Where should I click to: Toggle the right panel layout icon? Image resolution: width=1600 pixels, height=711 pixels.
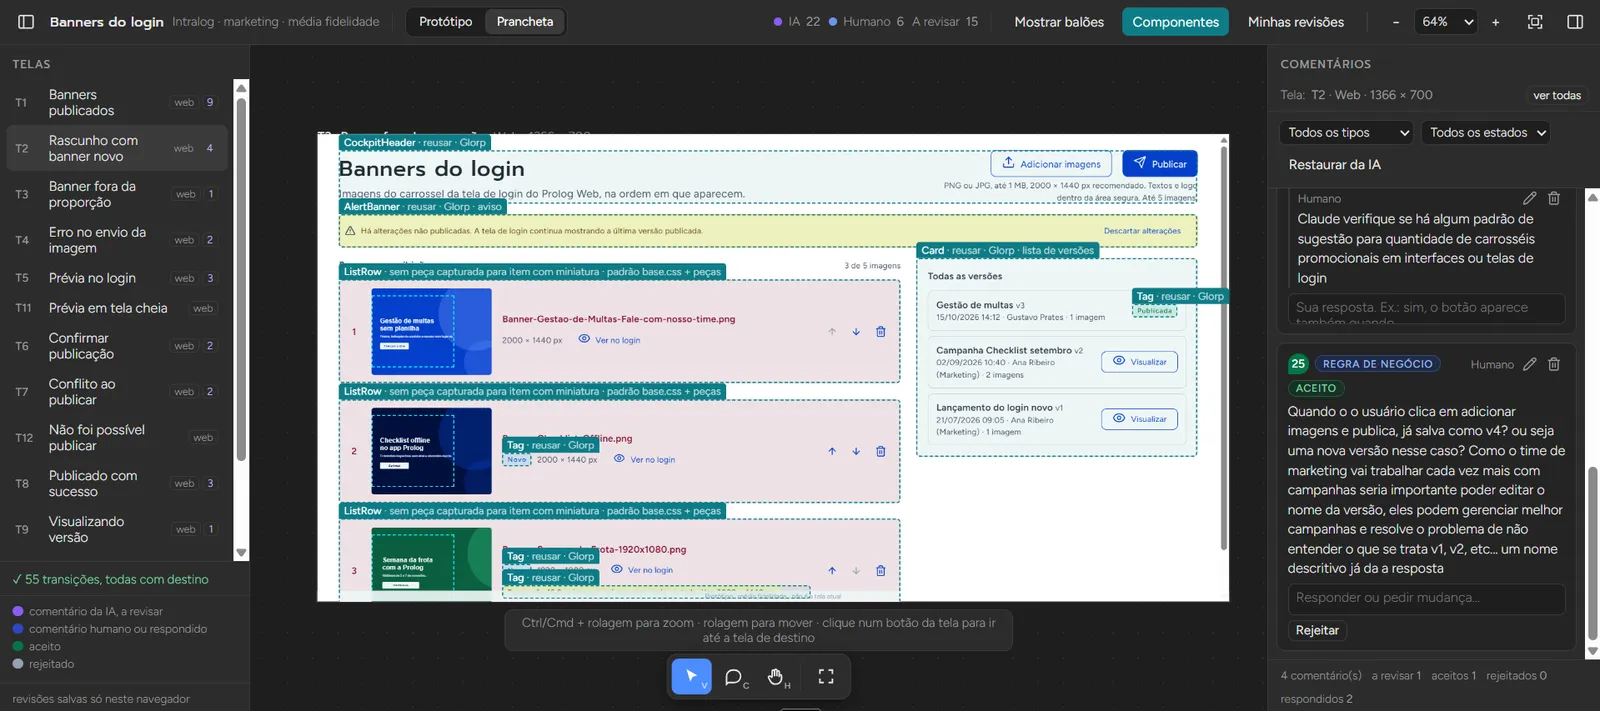1575,22
